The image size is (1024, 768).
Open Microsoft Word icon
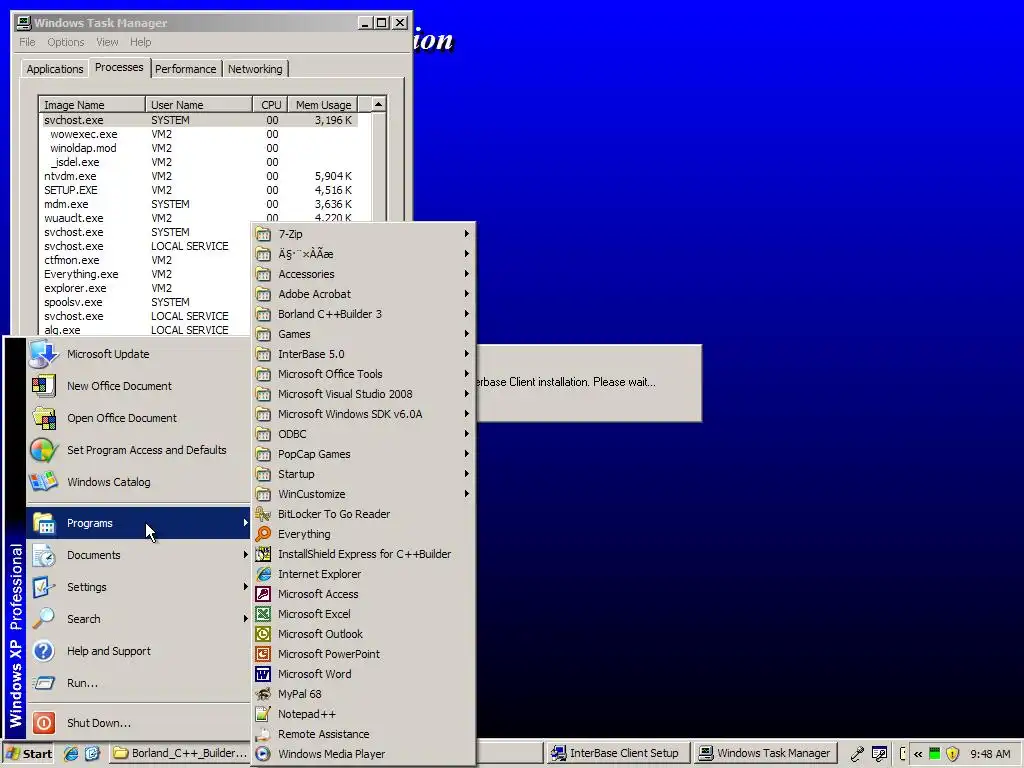[x=263, y=674]
